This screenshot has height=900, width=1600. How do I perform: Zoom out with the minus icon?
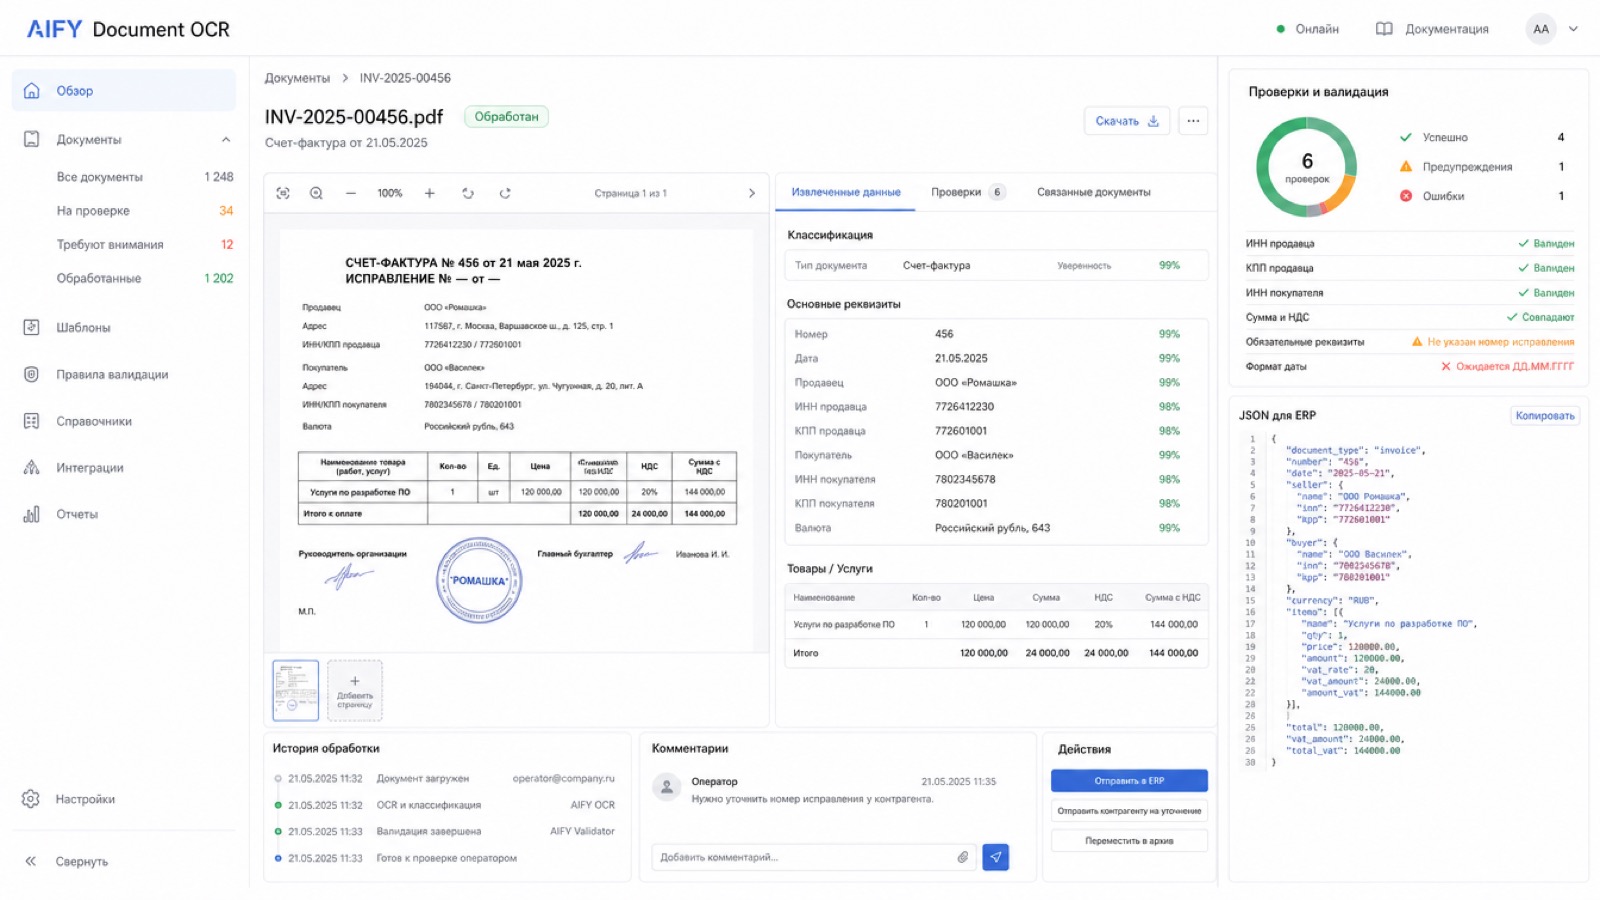[351, 193]
